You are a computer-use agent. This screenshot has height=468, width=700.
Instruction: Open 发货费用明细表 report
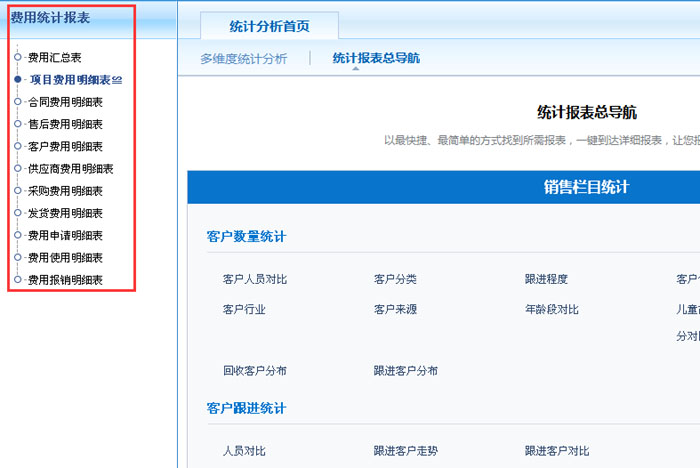coord(65,213)
